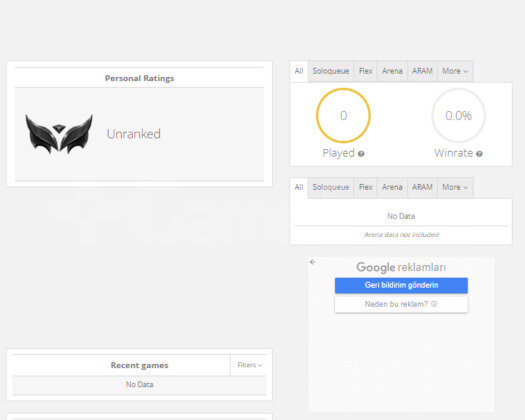Viewport: 525px width, 420px height.
Task: Select All tab above the No Data panel
Action: (299, 187)
